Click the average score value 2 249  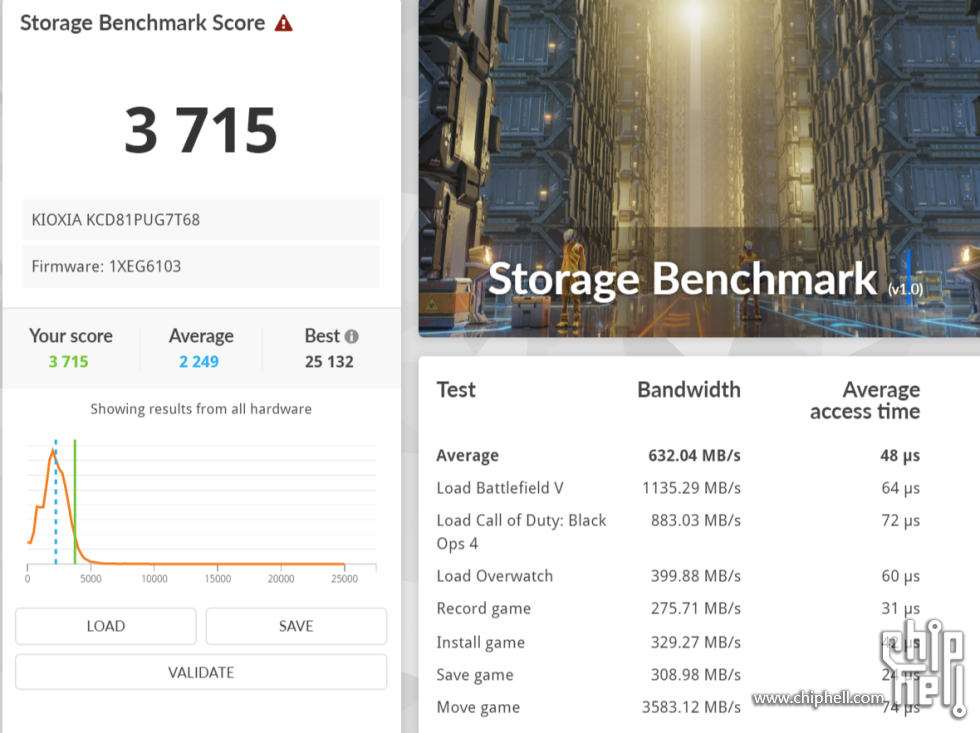[199, 362]
